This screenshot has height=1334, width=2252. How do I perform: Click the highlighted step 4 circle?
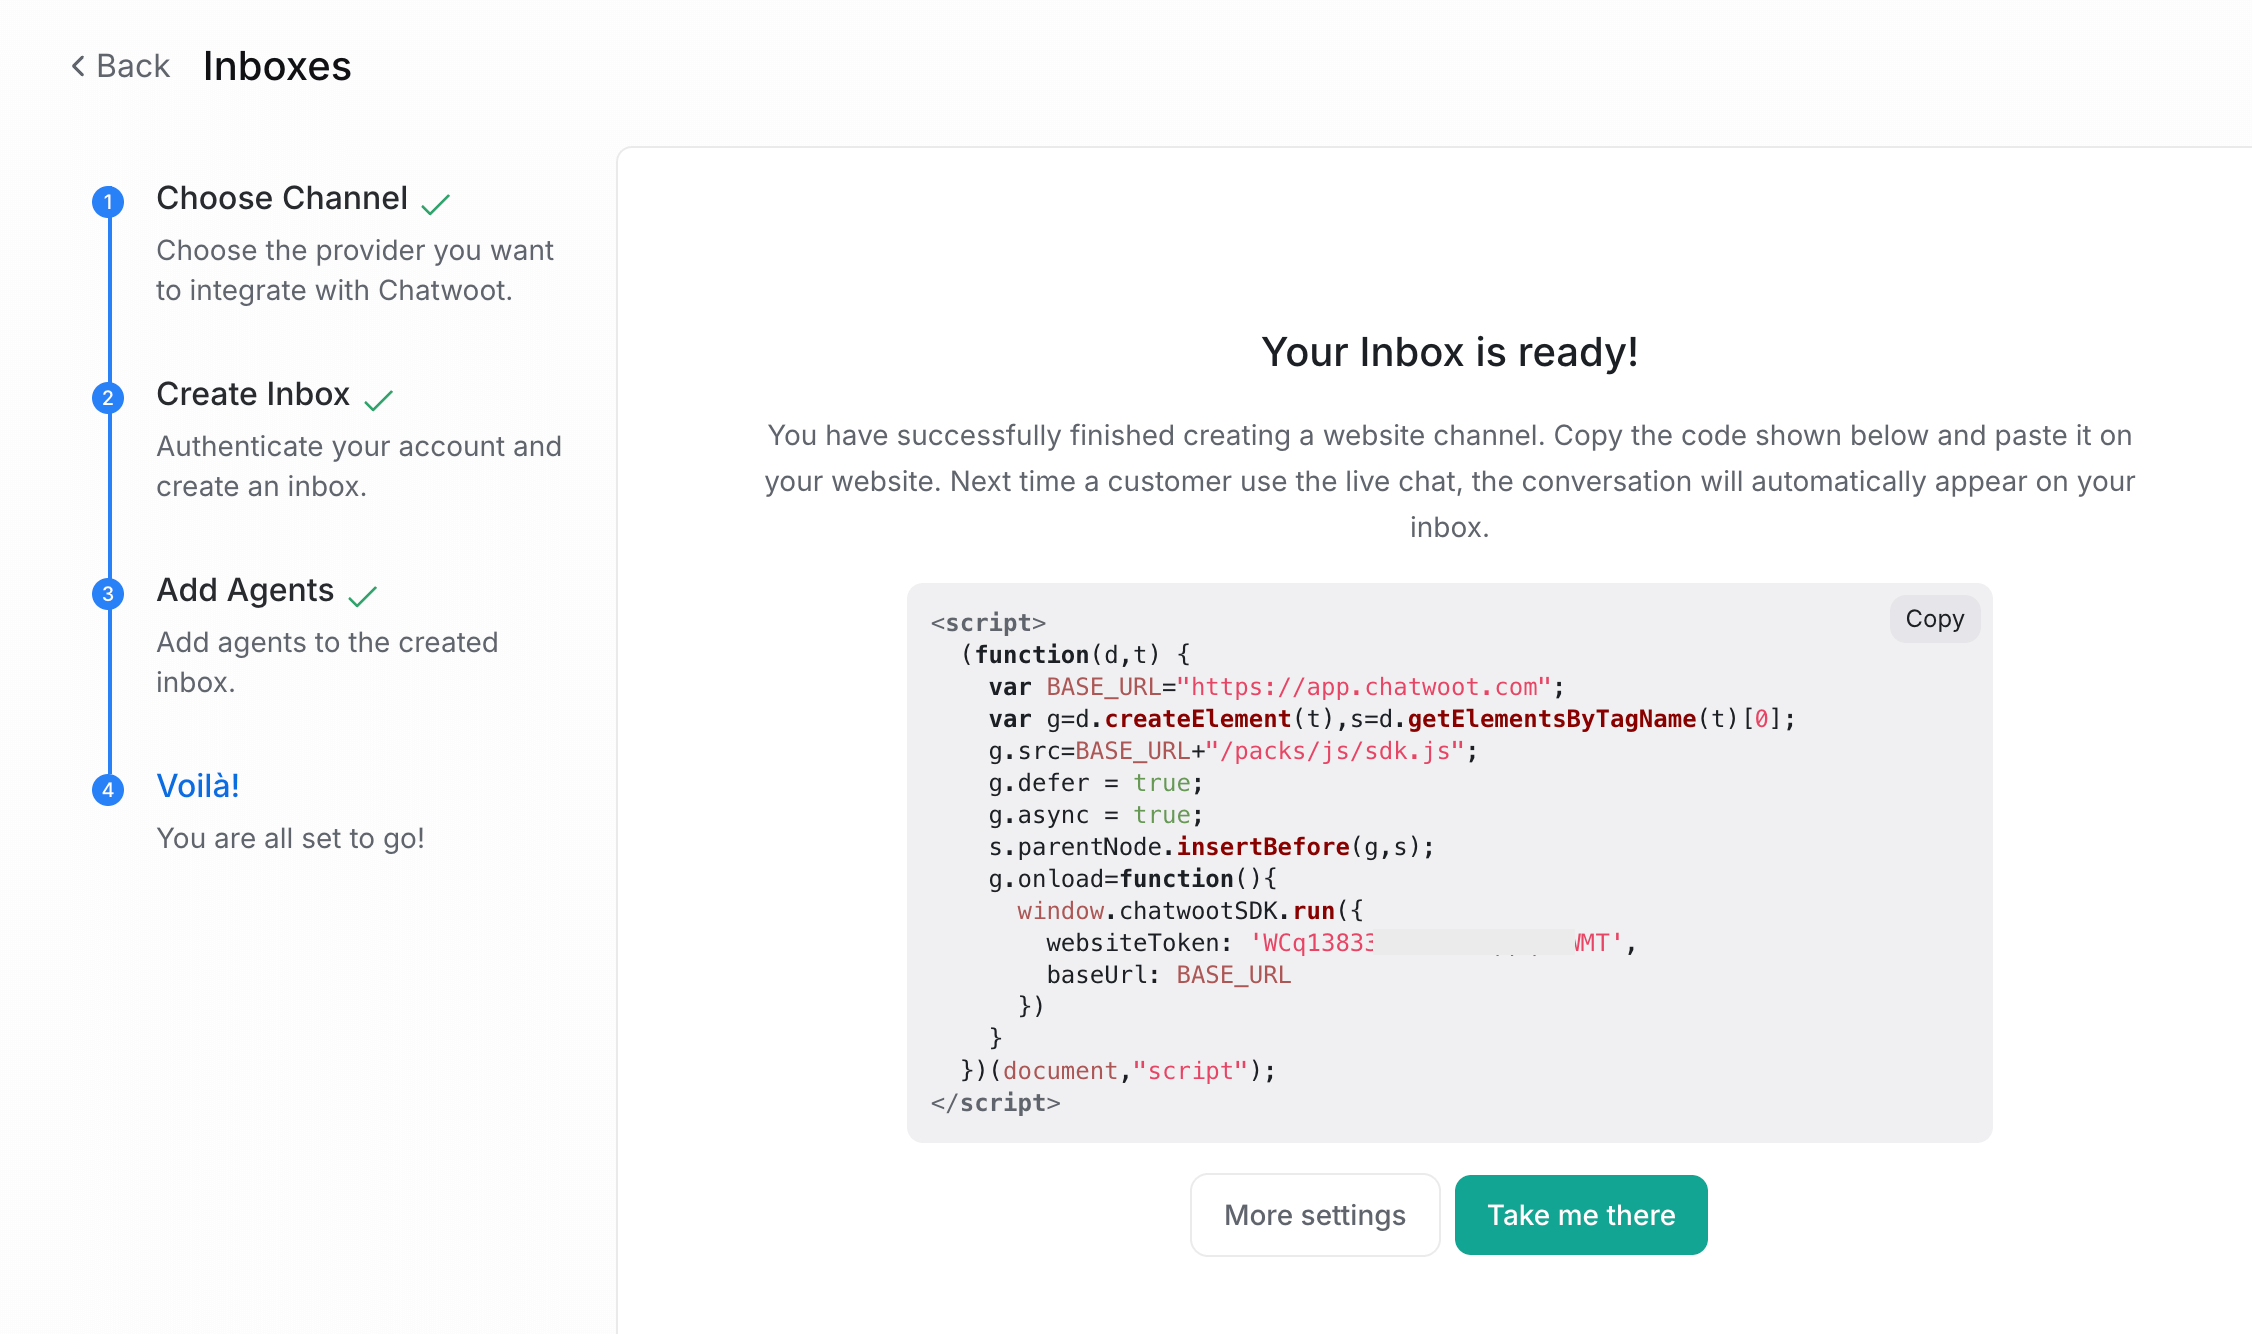tap(108, 789)
